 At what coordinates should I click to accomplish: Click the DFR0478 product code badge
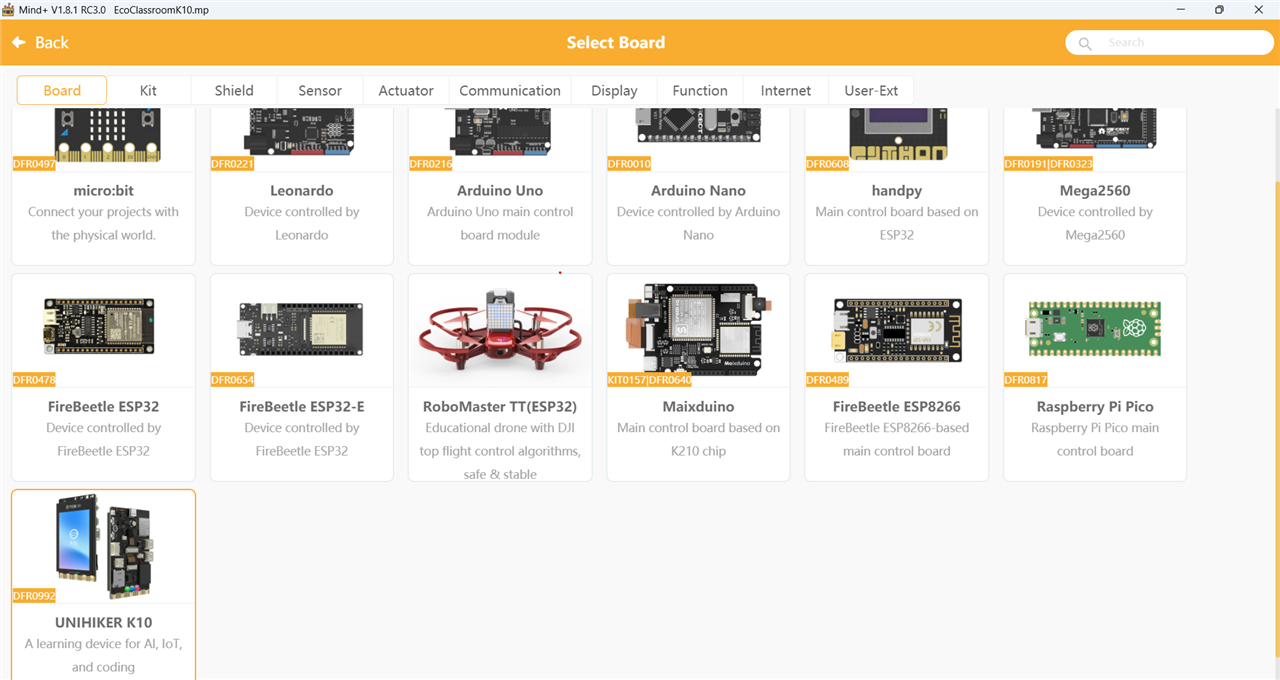[x=34, y=379]
